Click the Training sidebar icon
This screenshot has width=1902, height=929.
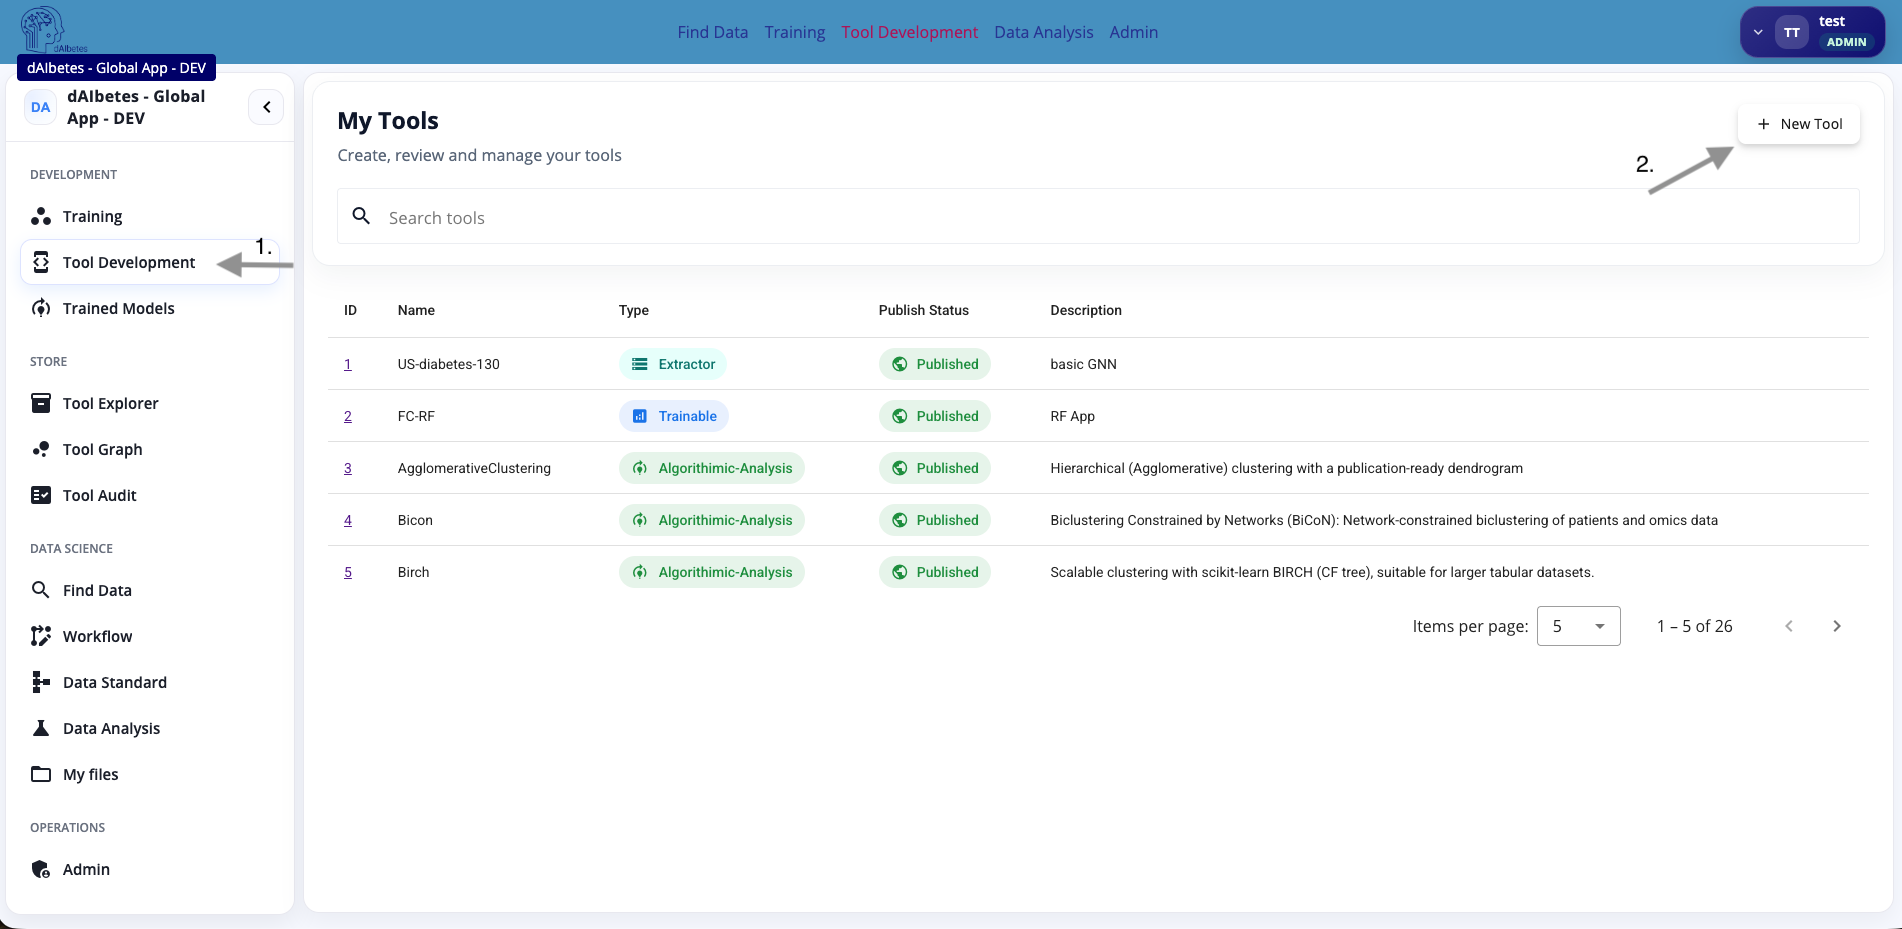click(41, 216)
